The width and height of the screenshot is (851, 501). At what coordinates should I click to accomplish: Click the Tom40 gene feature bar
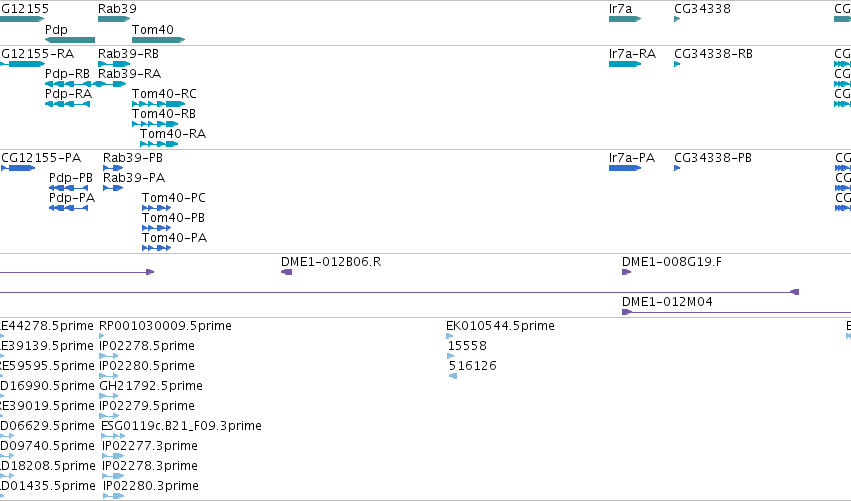tap(158, 40)
